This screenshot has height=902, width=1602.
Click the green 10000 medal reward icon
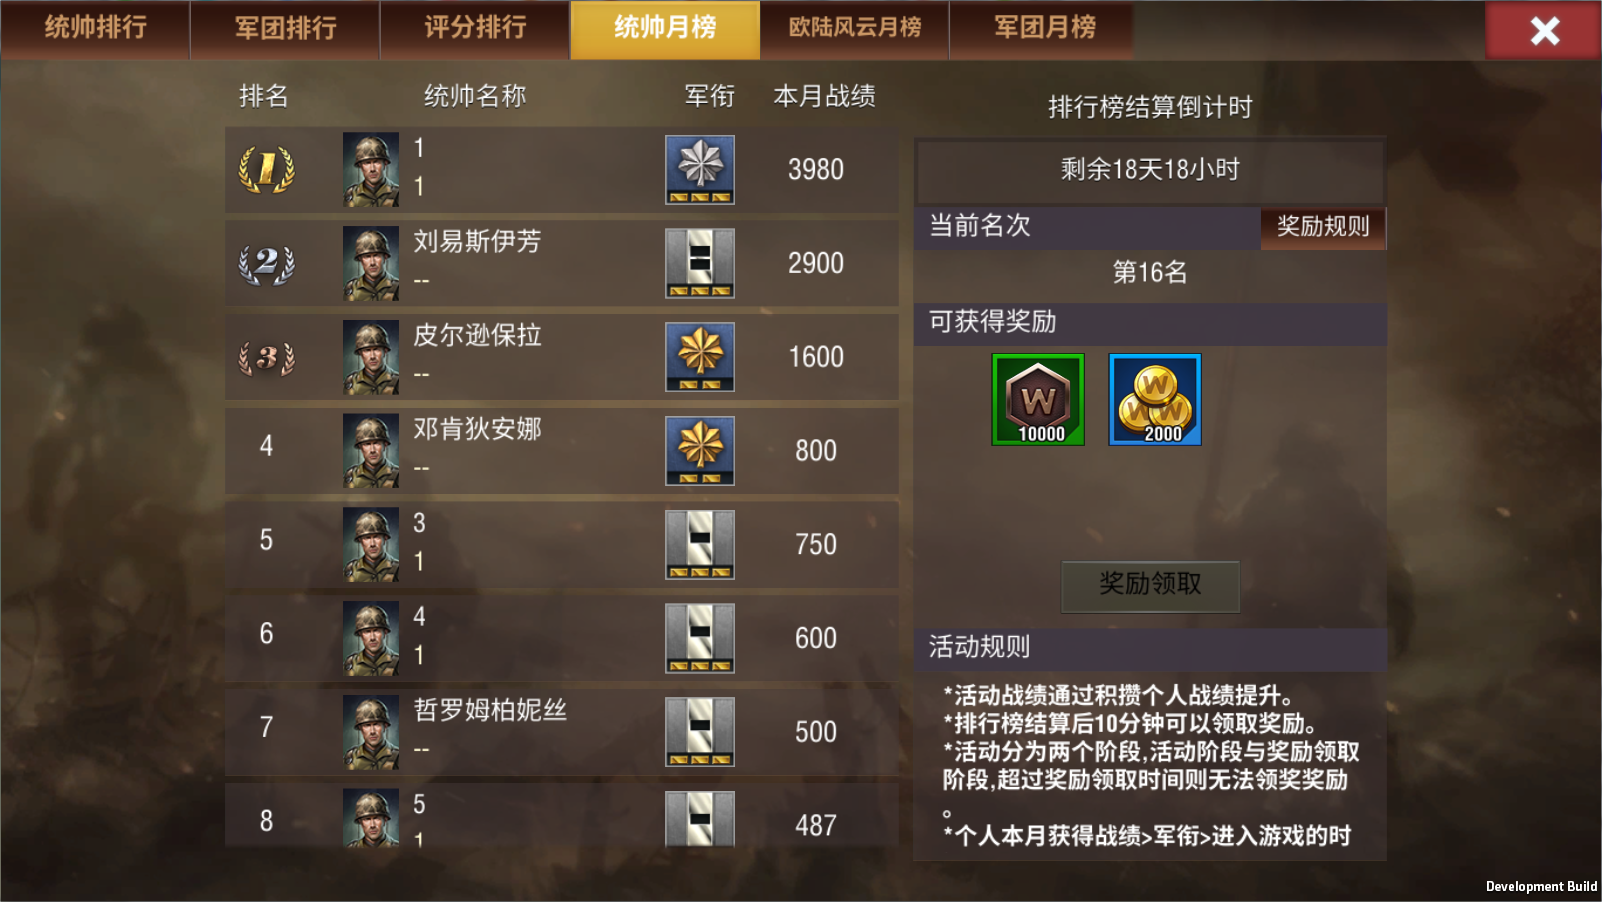click(x=1038, y=399)
